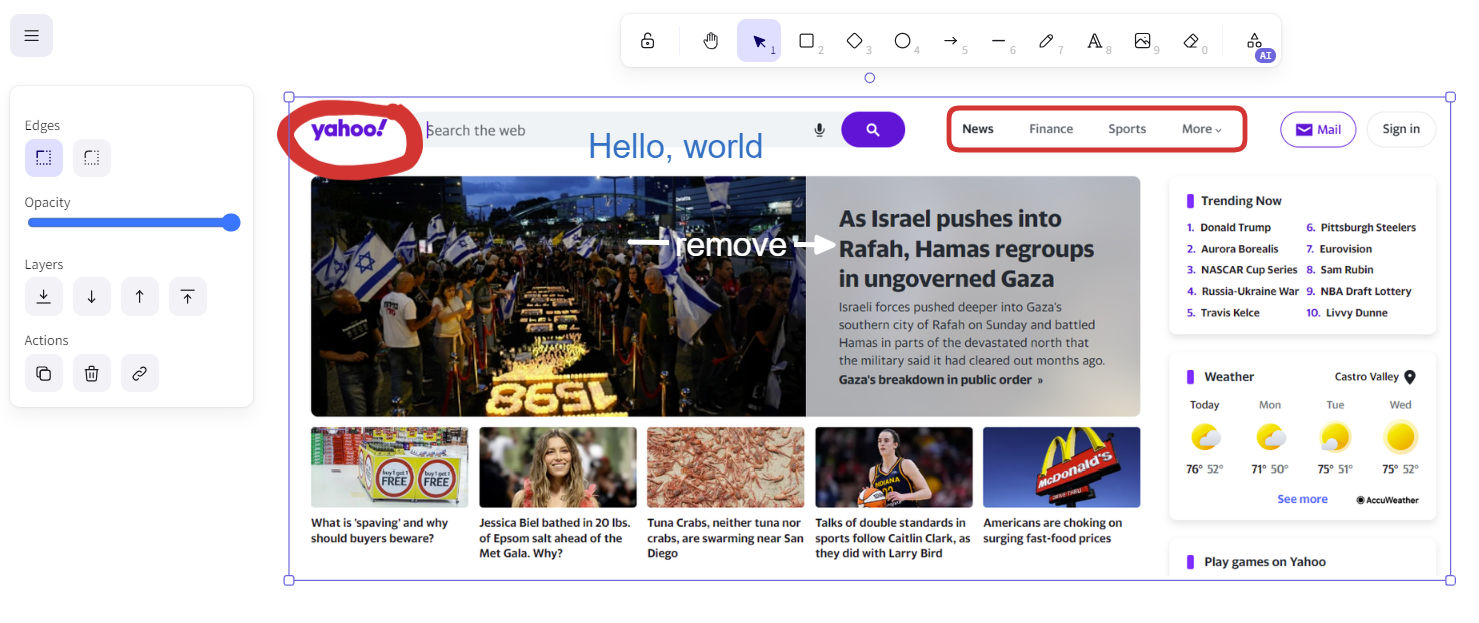Open the Israel pushes into Rafah headline
This screenshot has width=1479, height=623.
(x=966, y=249)
